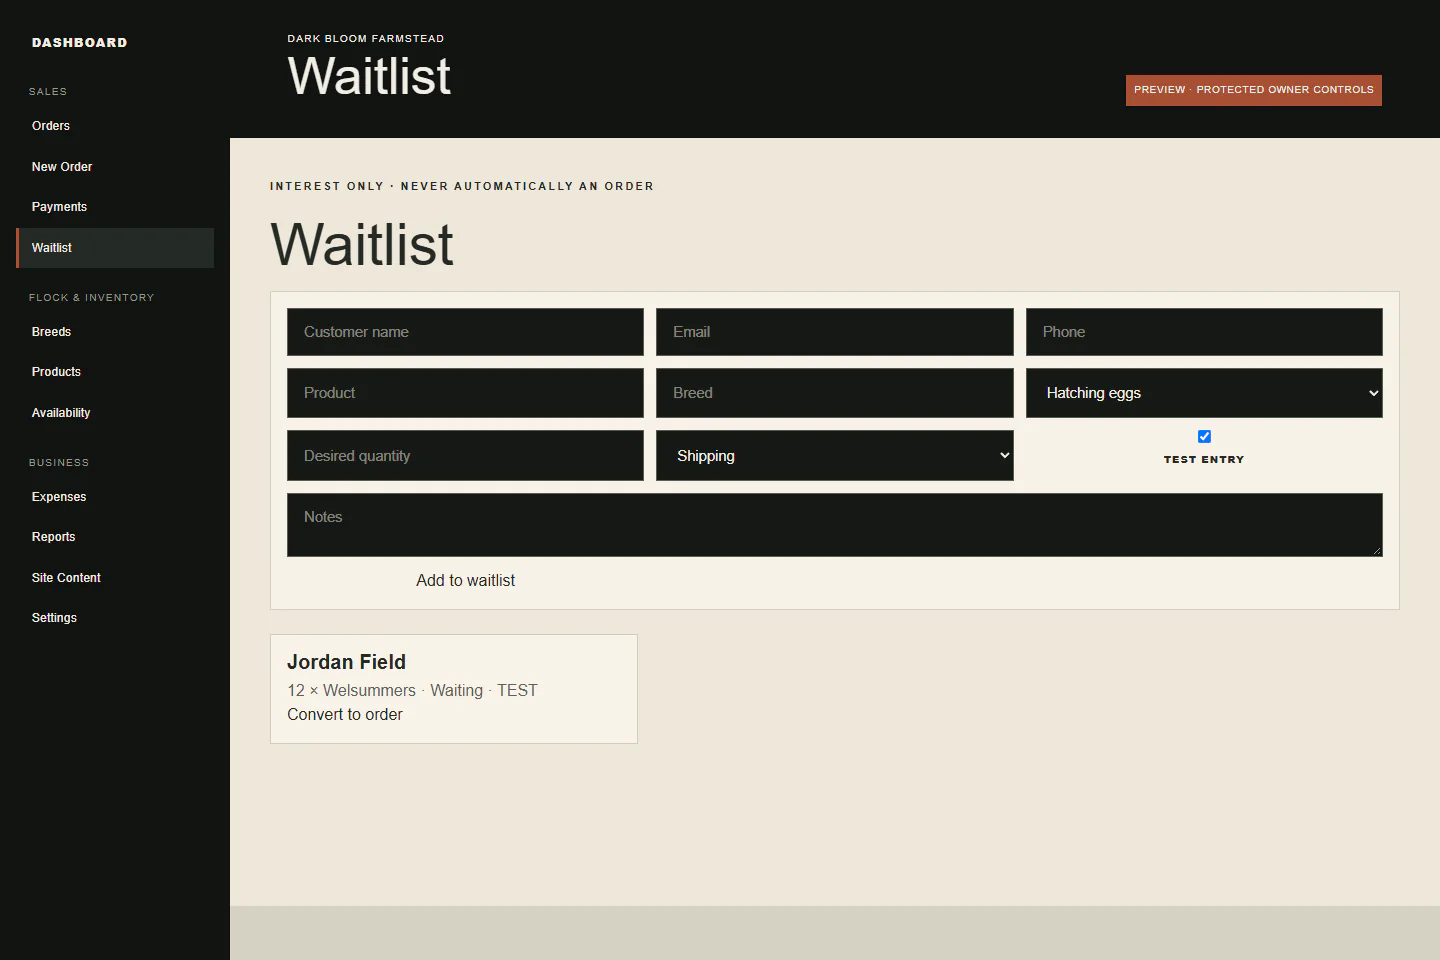Open the Orders page in sidebar
1440x960 pixels.
[x=115, y=126]
